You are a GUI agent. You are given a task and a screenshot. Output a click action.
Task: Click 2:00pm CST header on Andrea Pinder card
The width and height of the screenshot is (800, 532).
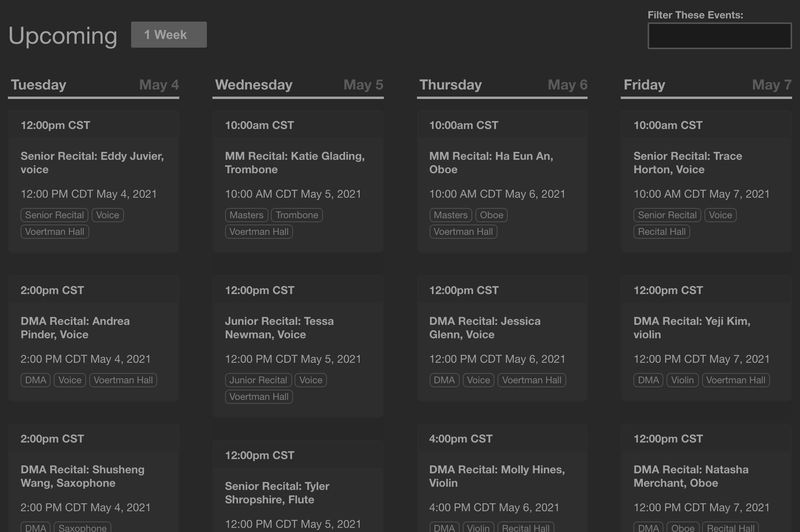pos(53,291)
